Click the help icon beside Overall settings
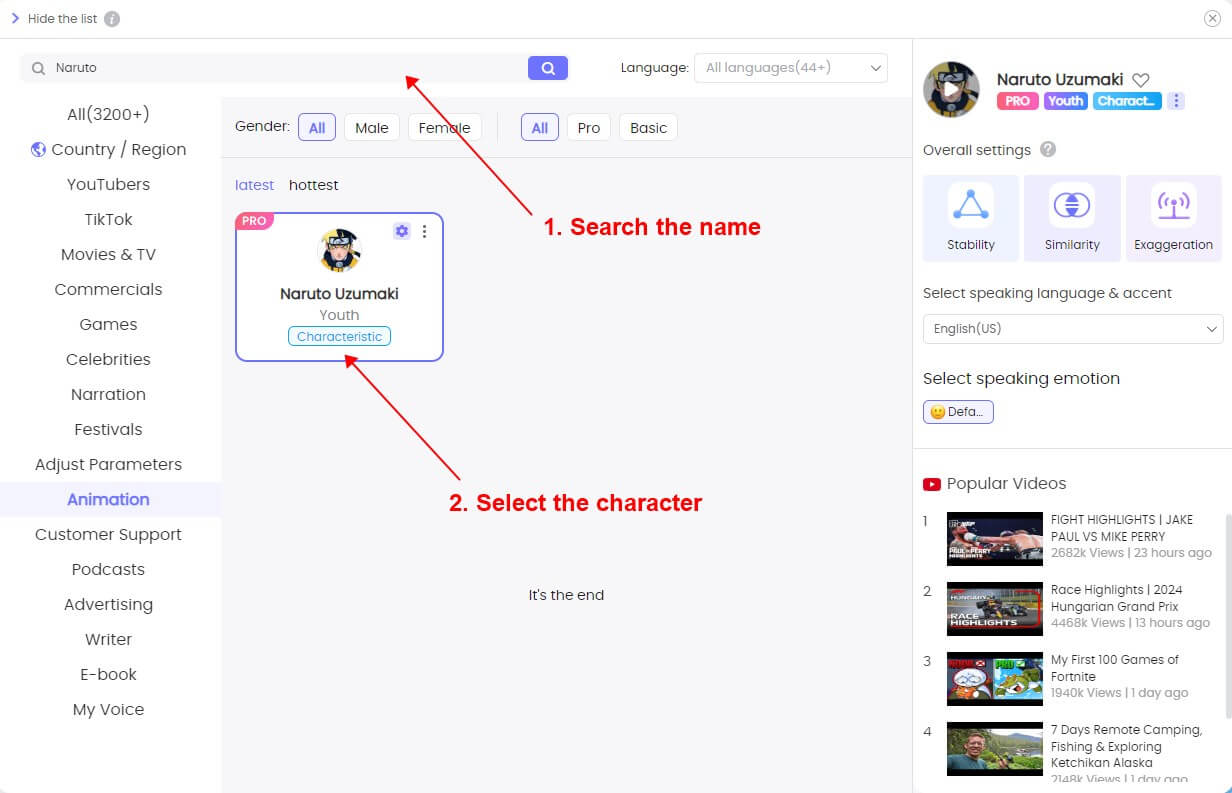The image size is (1232, 793). [x=1048, y=150]
